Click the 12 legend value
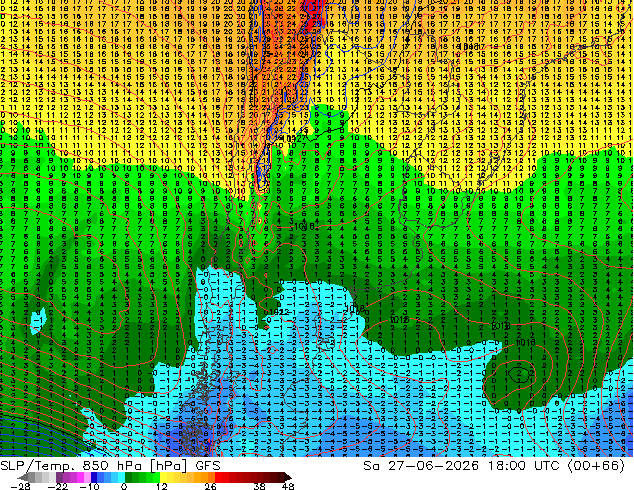The image size is (634, 490). [x=162, y=486]
